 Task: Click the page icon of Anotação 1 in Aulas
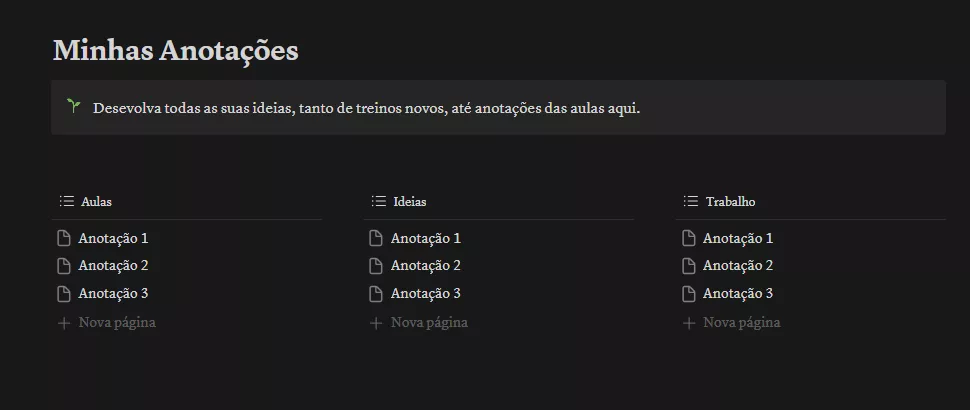point(64,238)
